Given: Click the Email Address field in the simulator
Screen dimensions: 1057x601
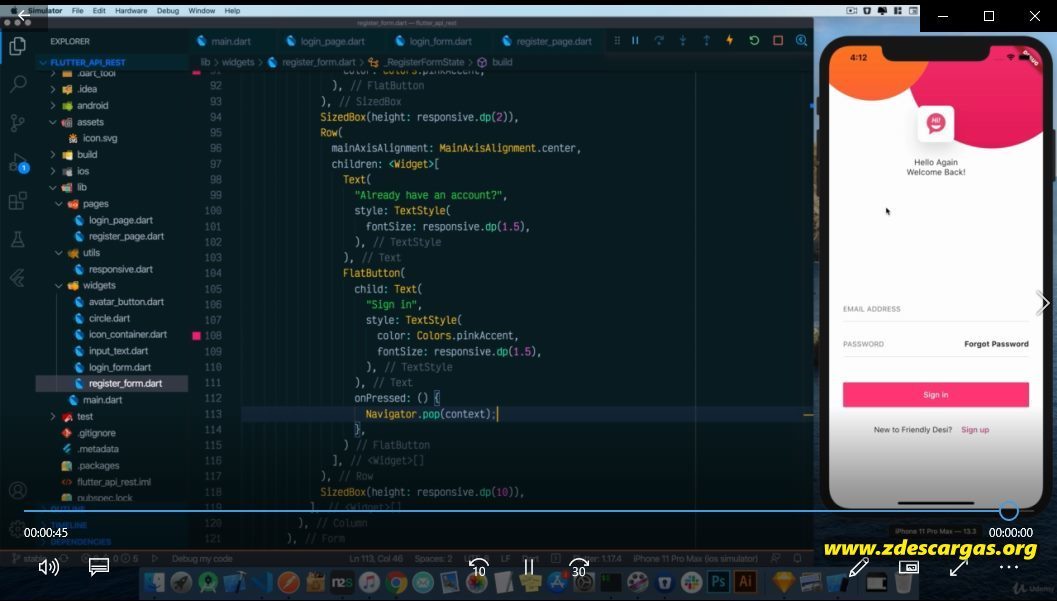Looking at the screenshot, I should click(936, 309).
